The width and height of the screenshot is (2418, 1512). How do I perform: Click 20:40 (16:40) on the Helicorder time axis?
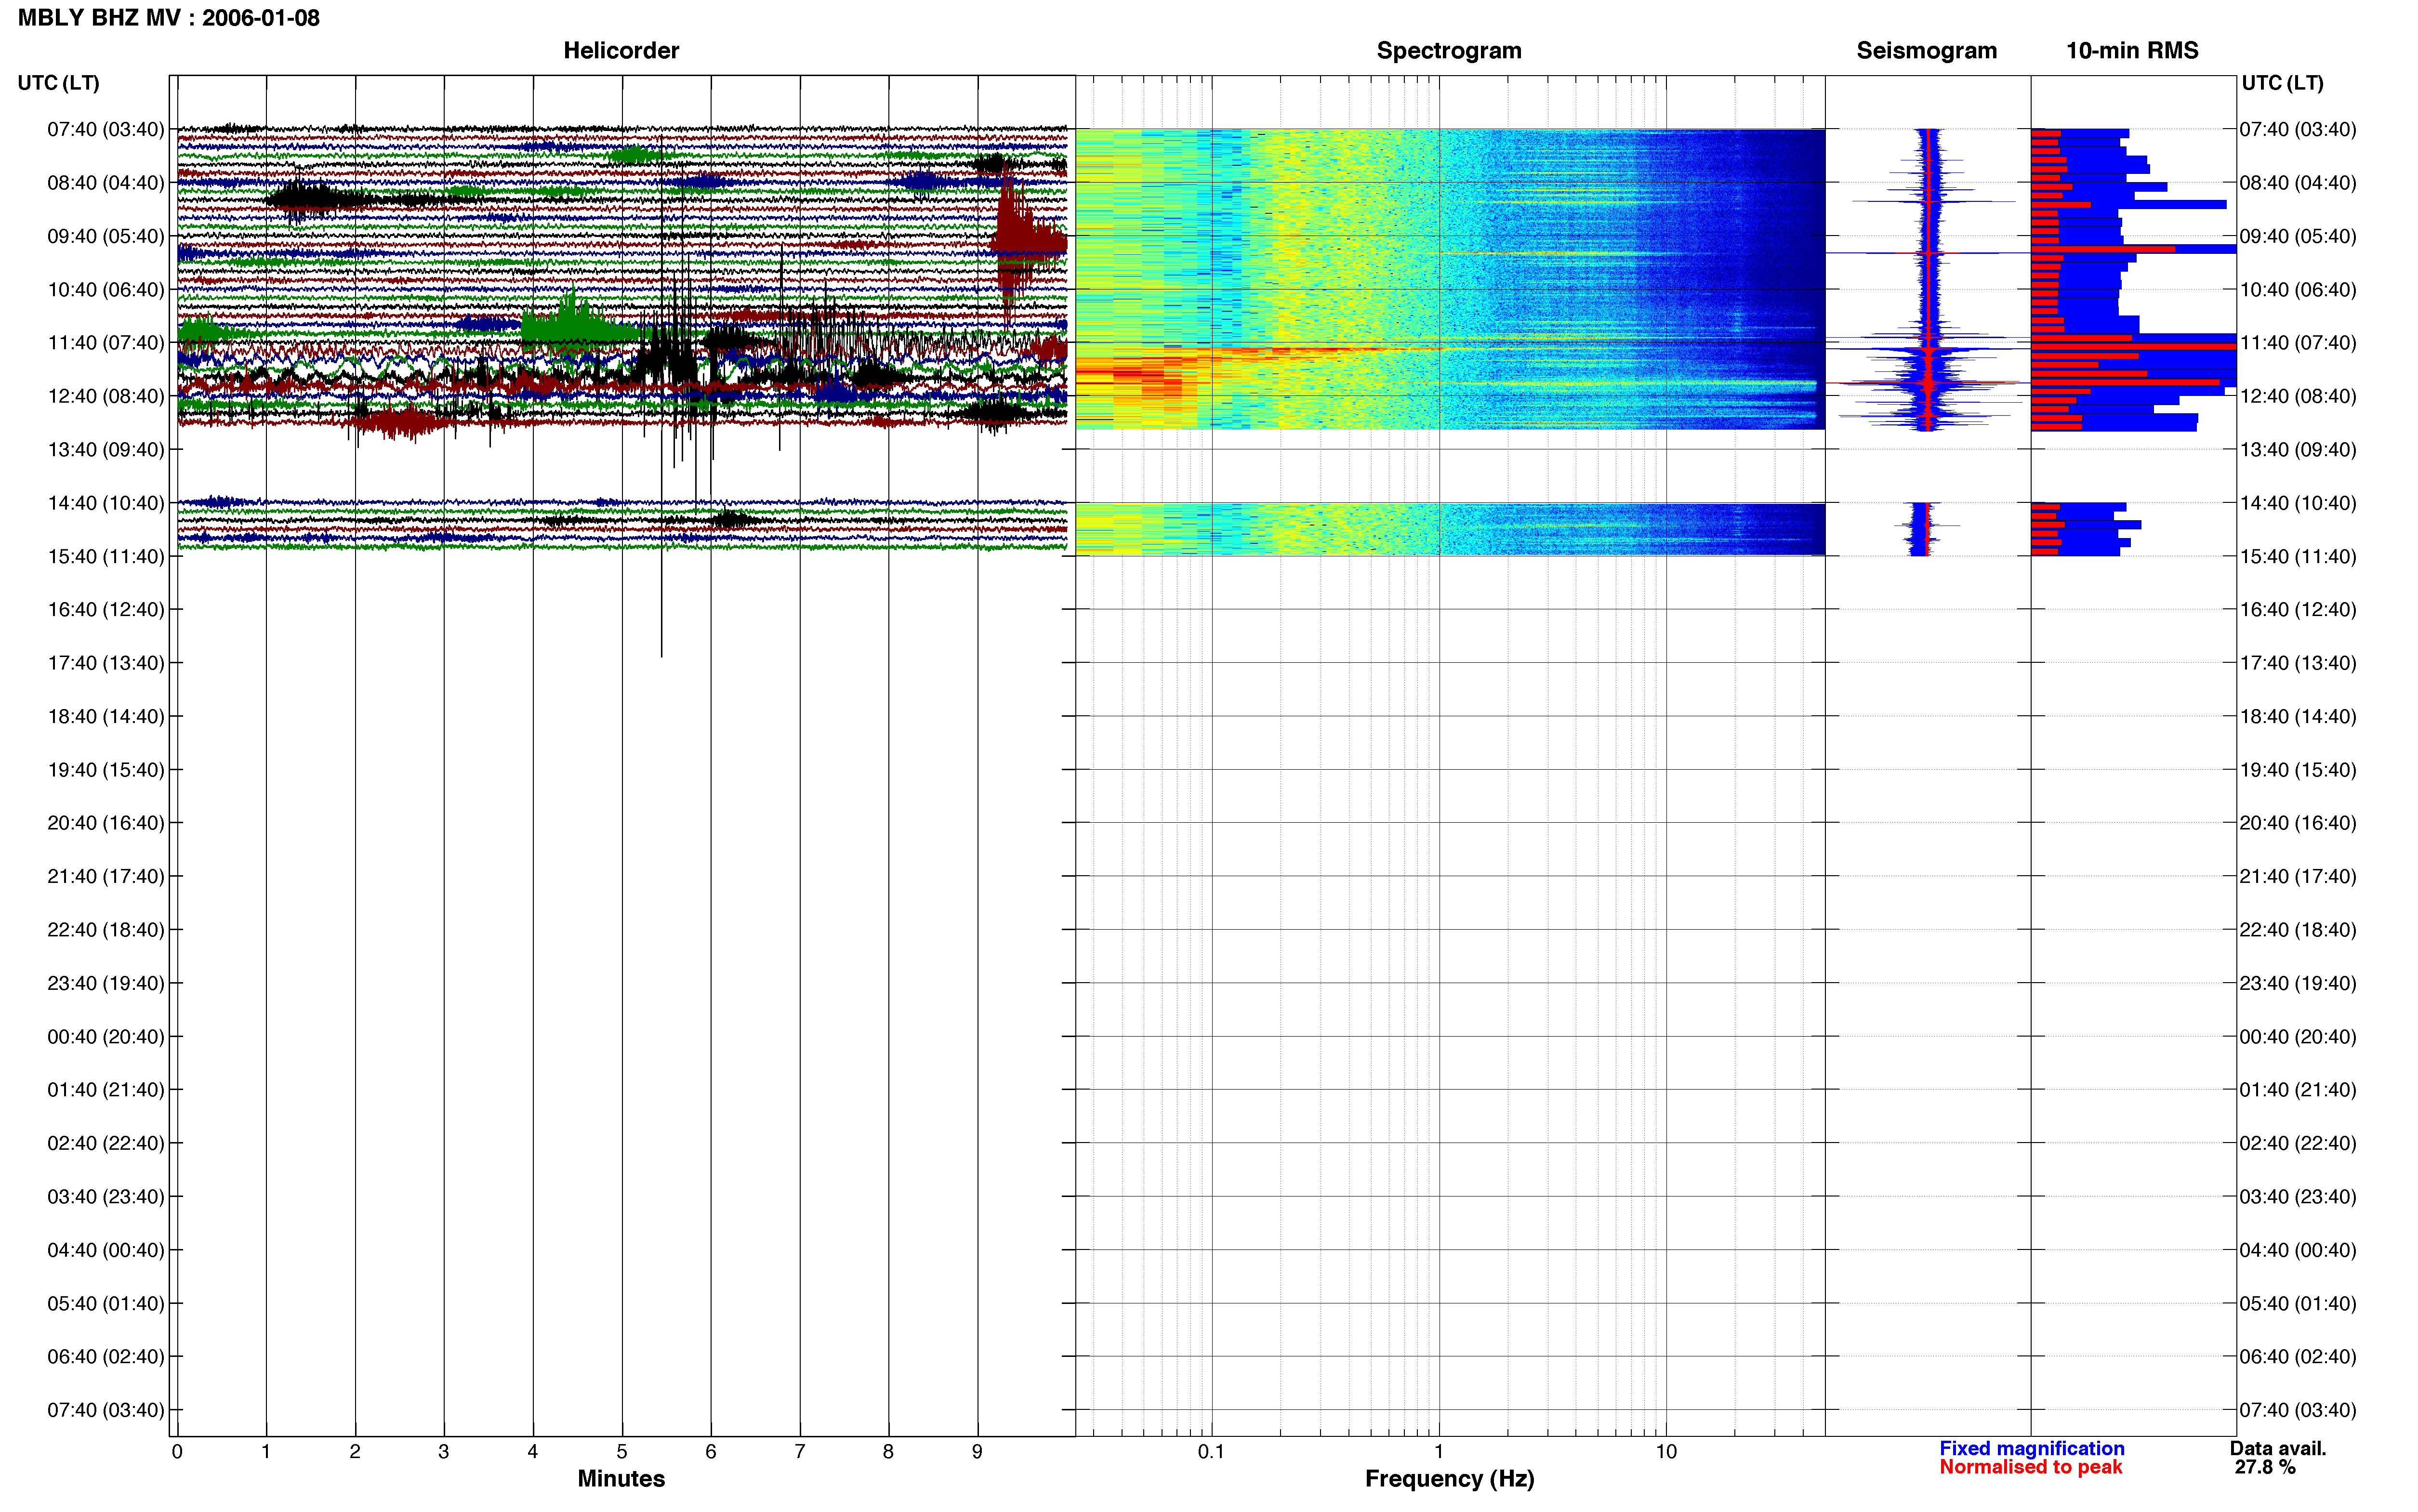[x=106, y=823]
